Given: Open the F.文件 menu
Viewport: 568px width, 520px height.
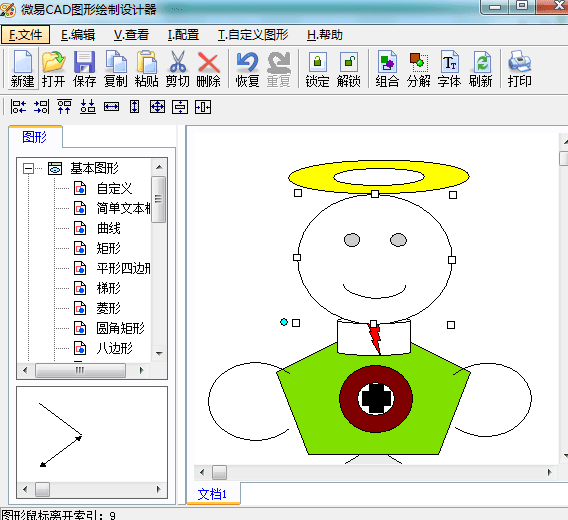Looking at the screenshot, I should pyautogui.click(x=25, y=35).
